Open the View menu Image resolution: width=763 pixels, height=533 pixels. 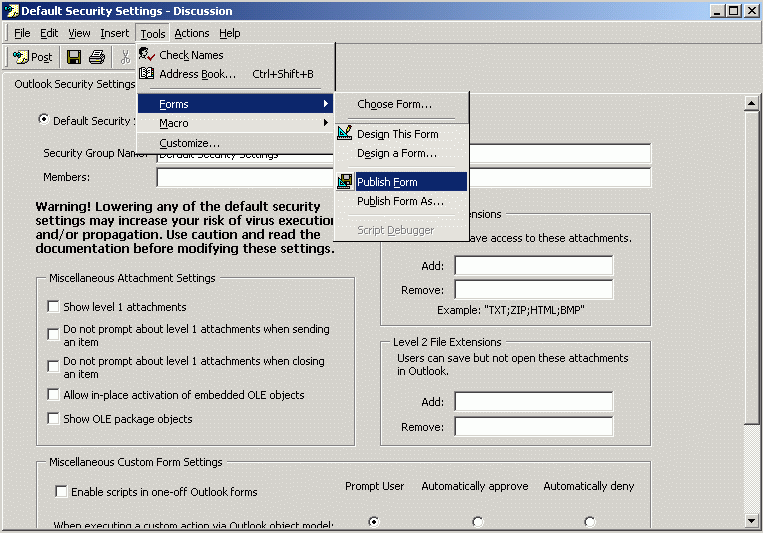pos(79,33)
